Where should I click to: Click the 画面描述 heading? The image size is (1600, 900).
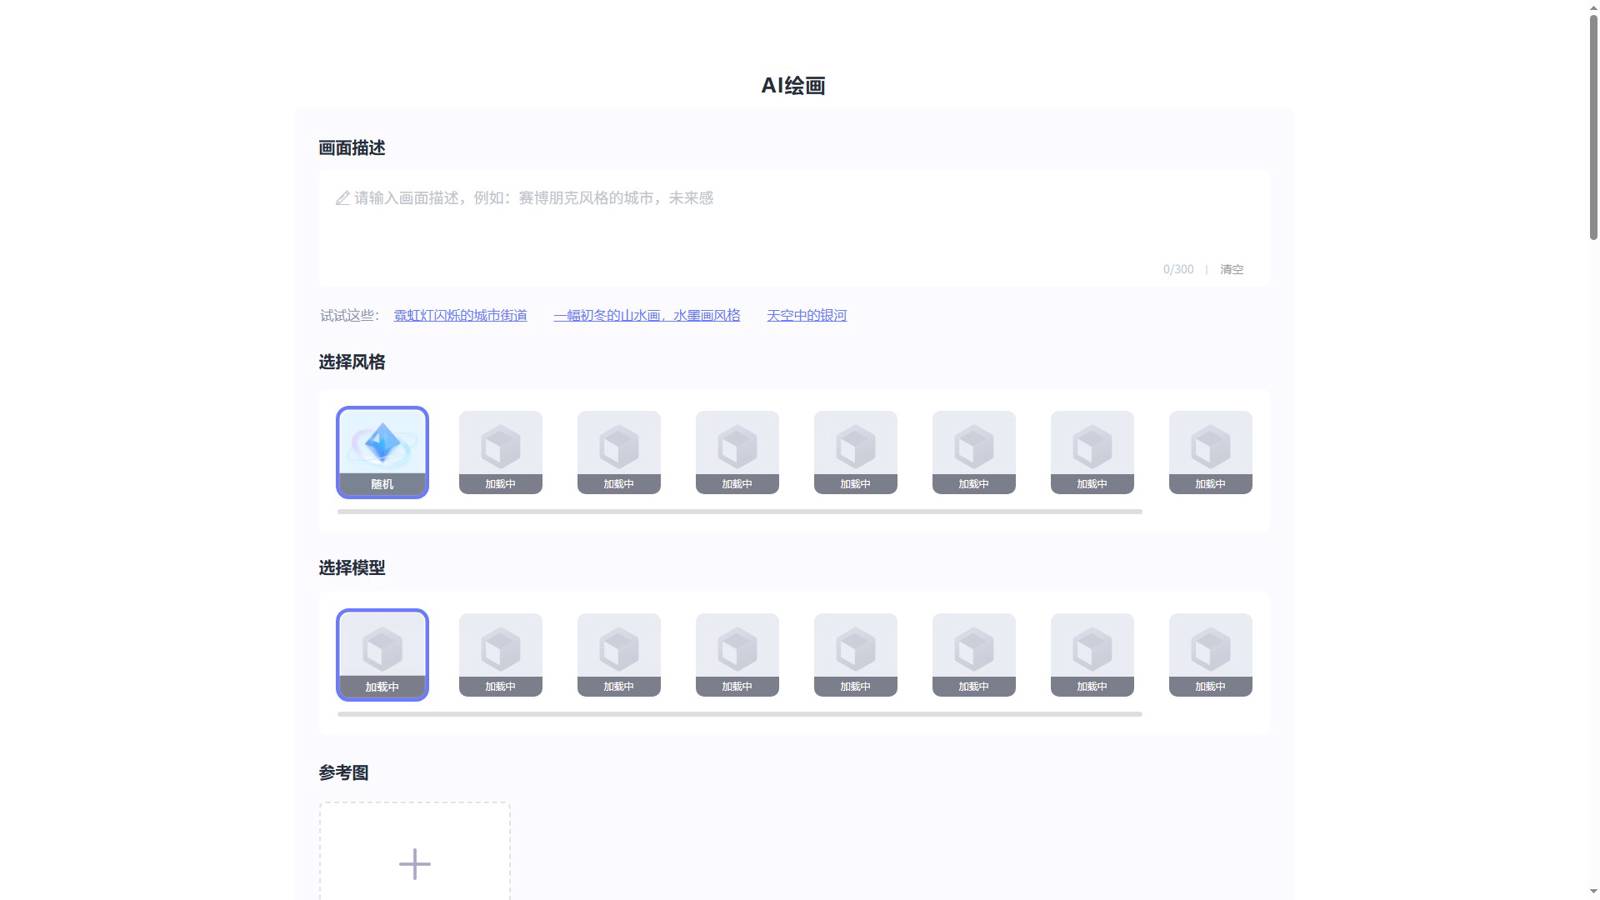(352, 148)
